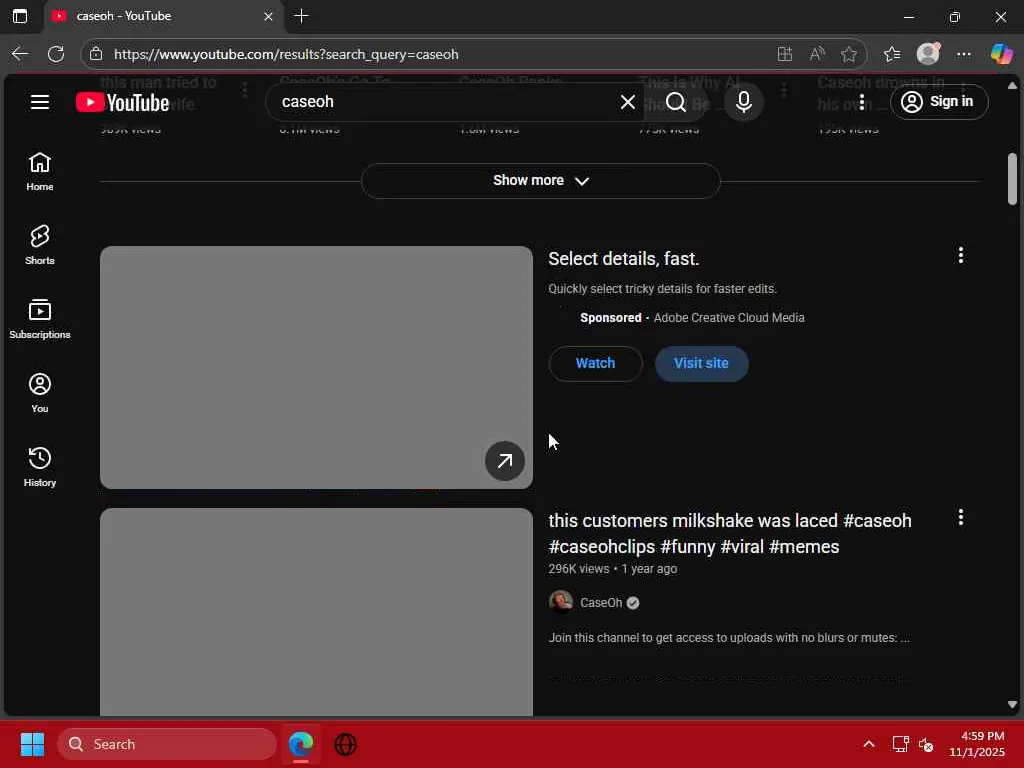Open YouTube settings three-dot menu near Sign in
The width and height of the screenshot is (1024, 768).
(862, 102)
